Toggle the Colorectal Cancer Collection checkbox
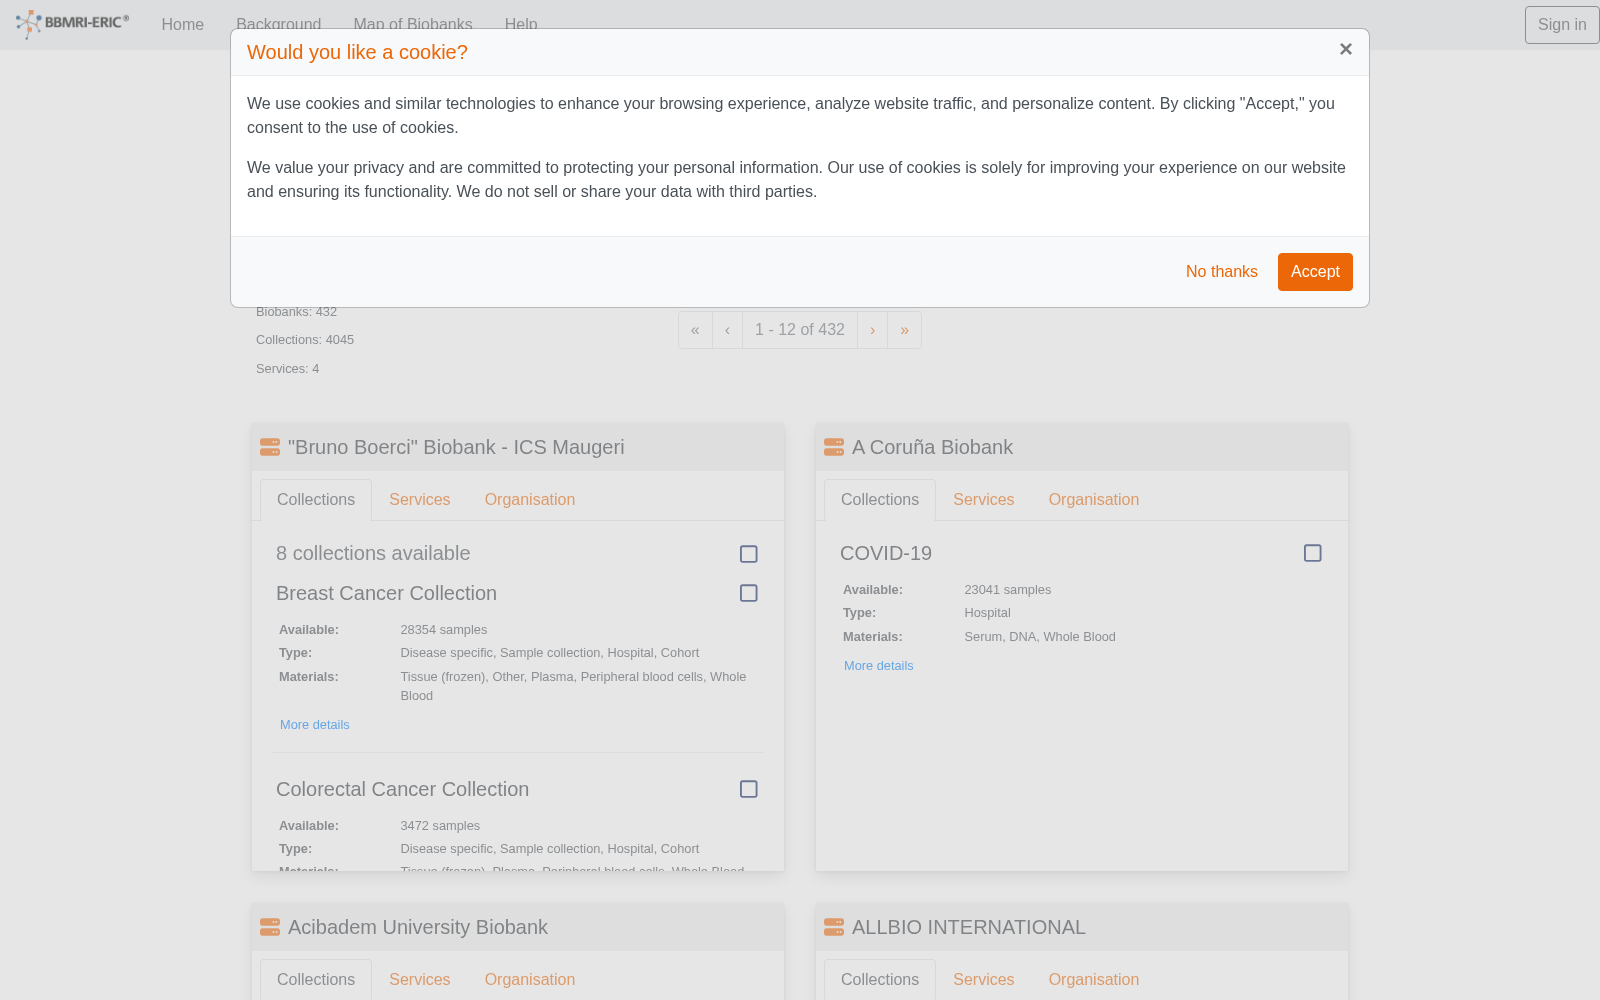The image size is (1600, 1000). click(x=749, y=789)
